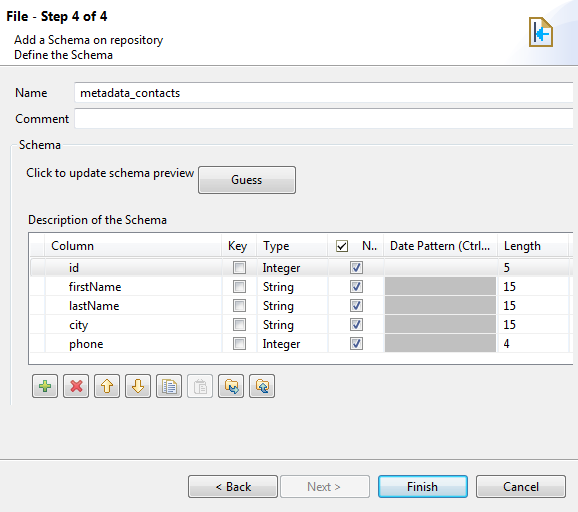The height and width of the screenshot is (512, 578).
Task: Move selected column down with arrow icon
Action: pos(138,386)
